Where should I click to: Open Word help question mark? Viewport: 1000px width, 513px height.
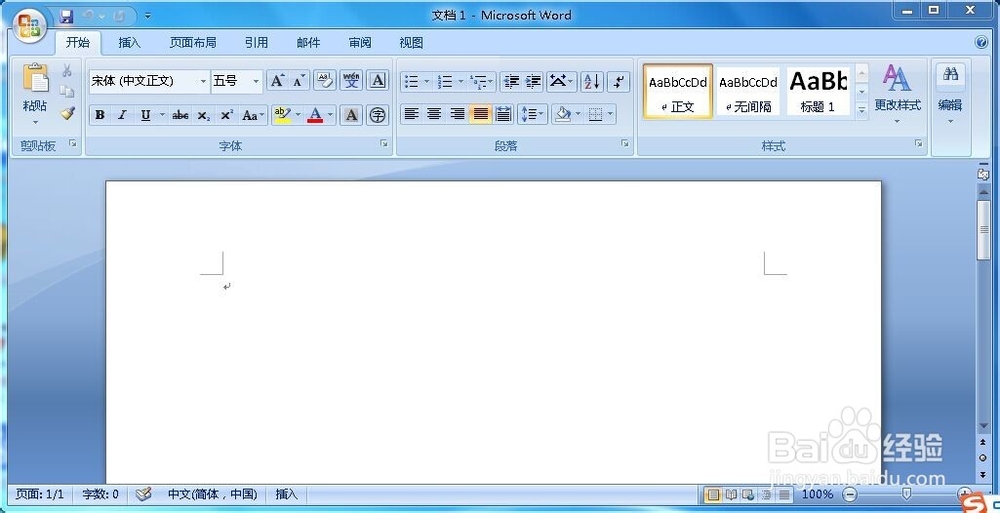[x=982, y=43]
